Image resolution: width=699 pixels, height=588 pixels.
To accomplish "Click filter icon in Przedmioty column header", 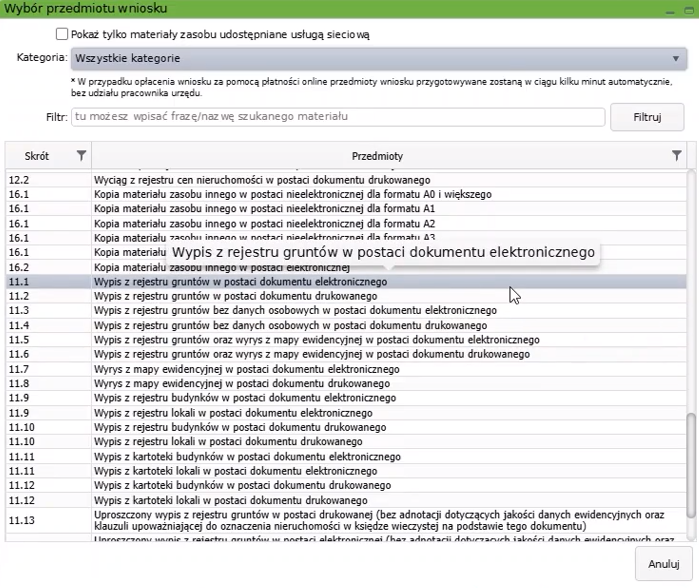I will pyautogui.click(x=677, y=156).
